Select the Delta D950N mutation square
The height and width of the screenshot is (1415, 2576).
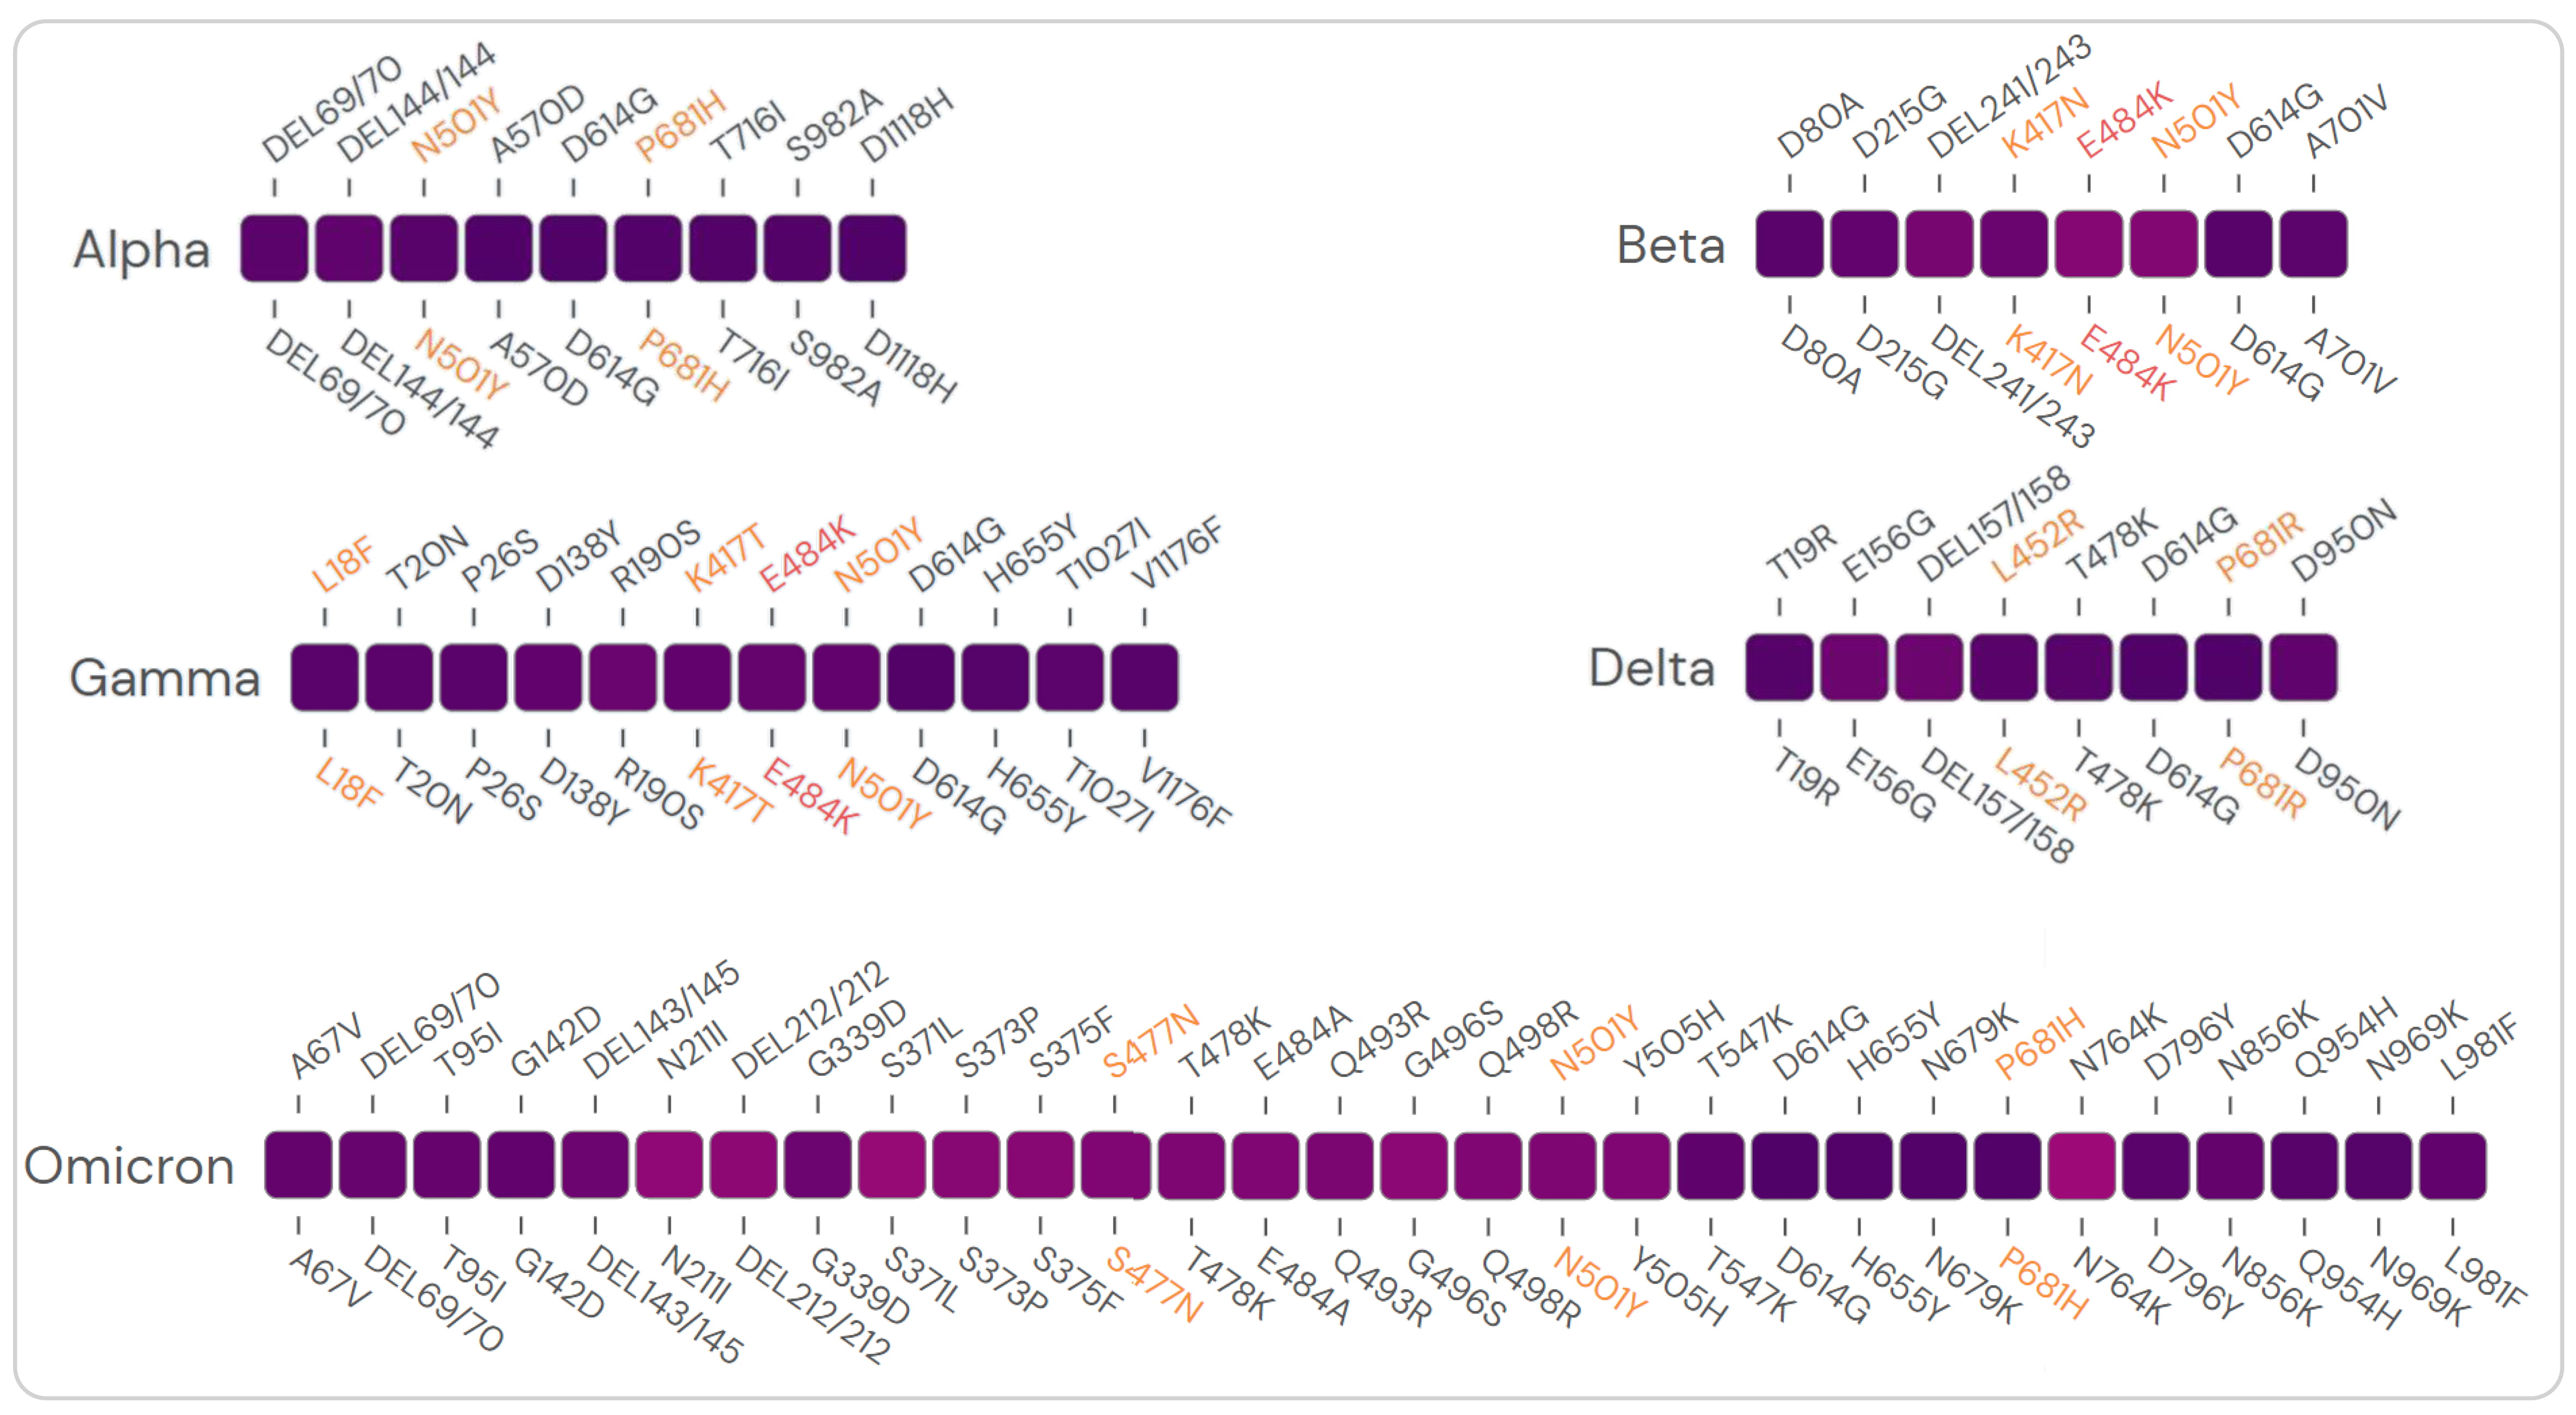coord(2303,667)
